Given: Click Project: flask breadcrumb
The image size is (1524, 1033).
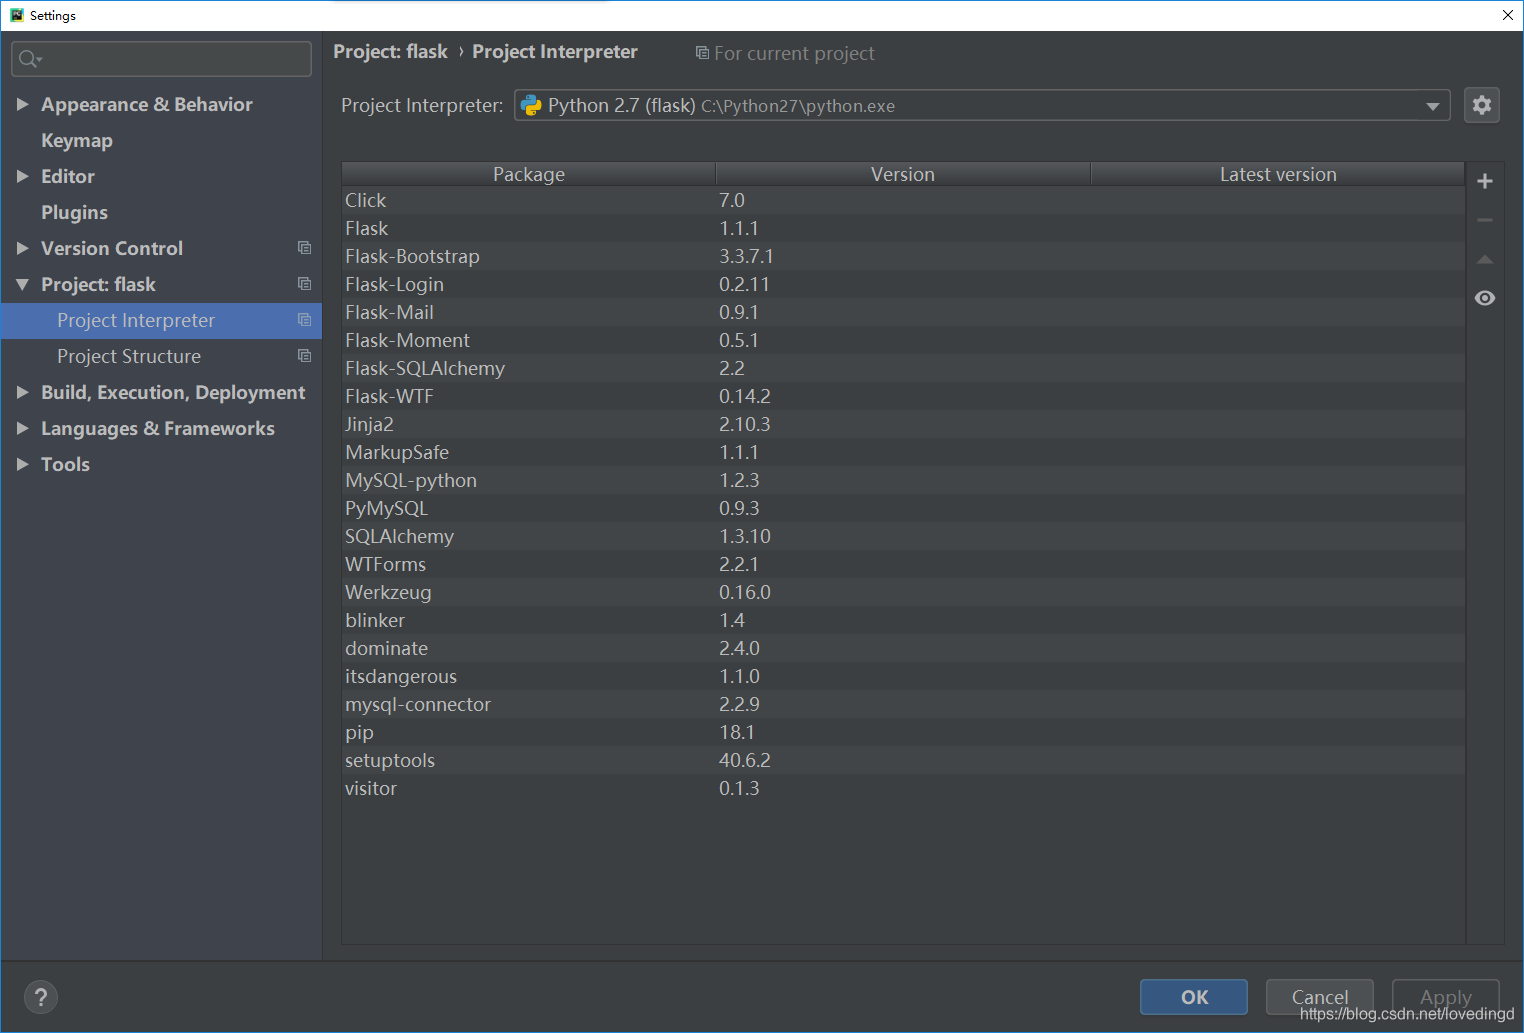Looking at the screenshot, I should click(390, 52).
